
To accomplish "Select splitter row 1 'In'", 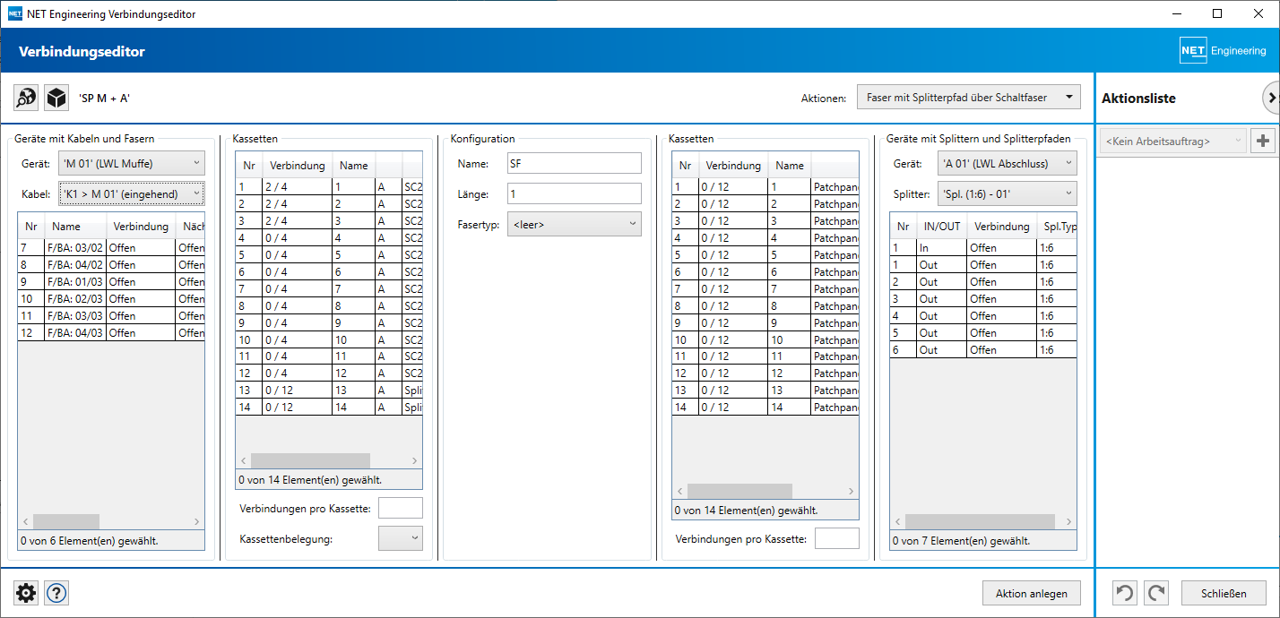I will [984, 248].
